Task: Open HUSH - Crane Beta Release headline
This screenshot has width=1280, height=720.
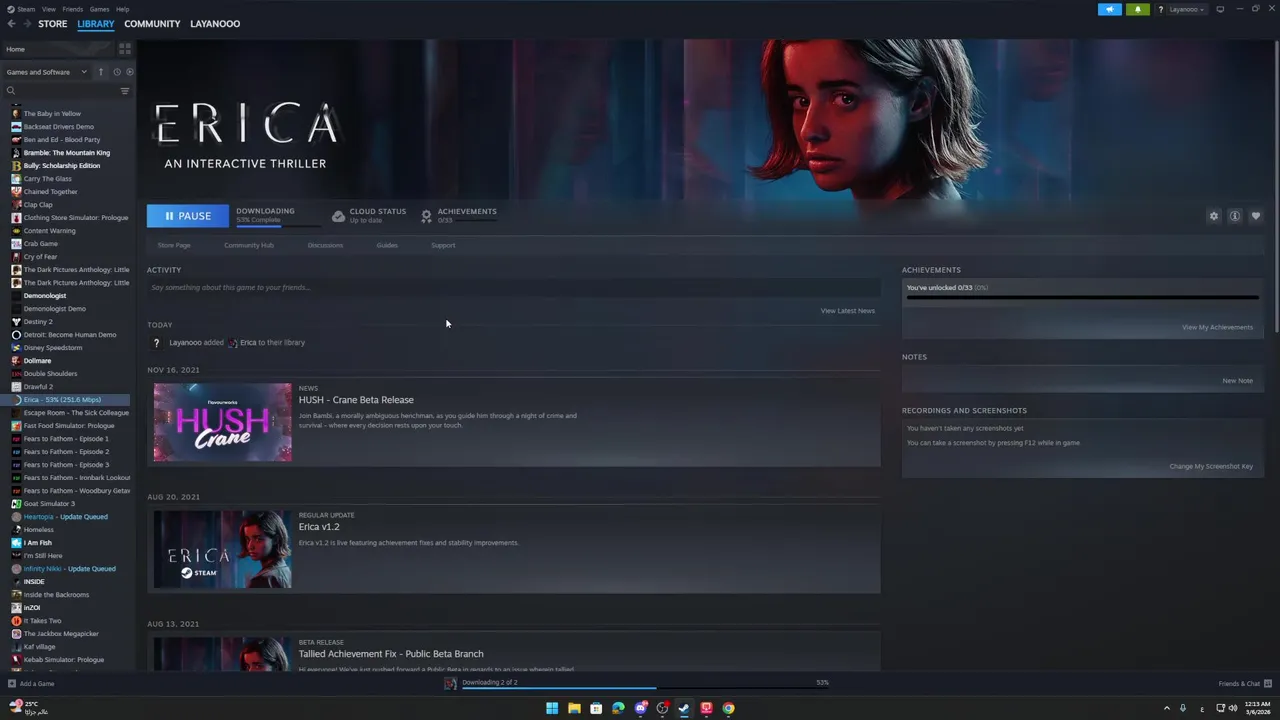Action: [356, 400]
